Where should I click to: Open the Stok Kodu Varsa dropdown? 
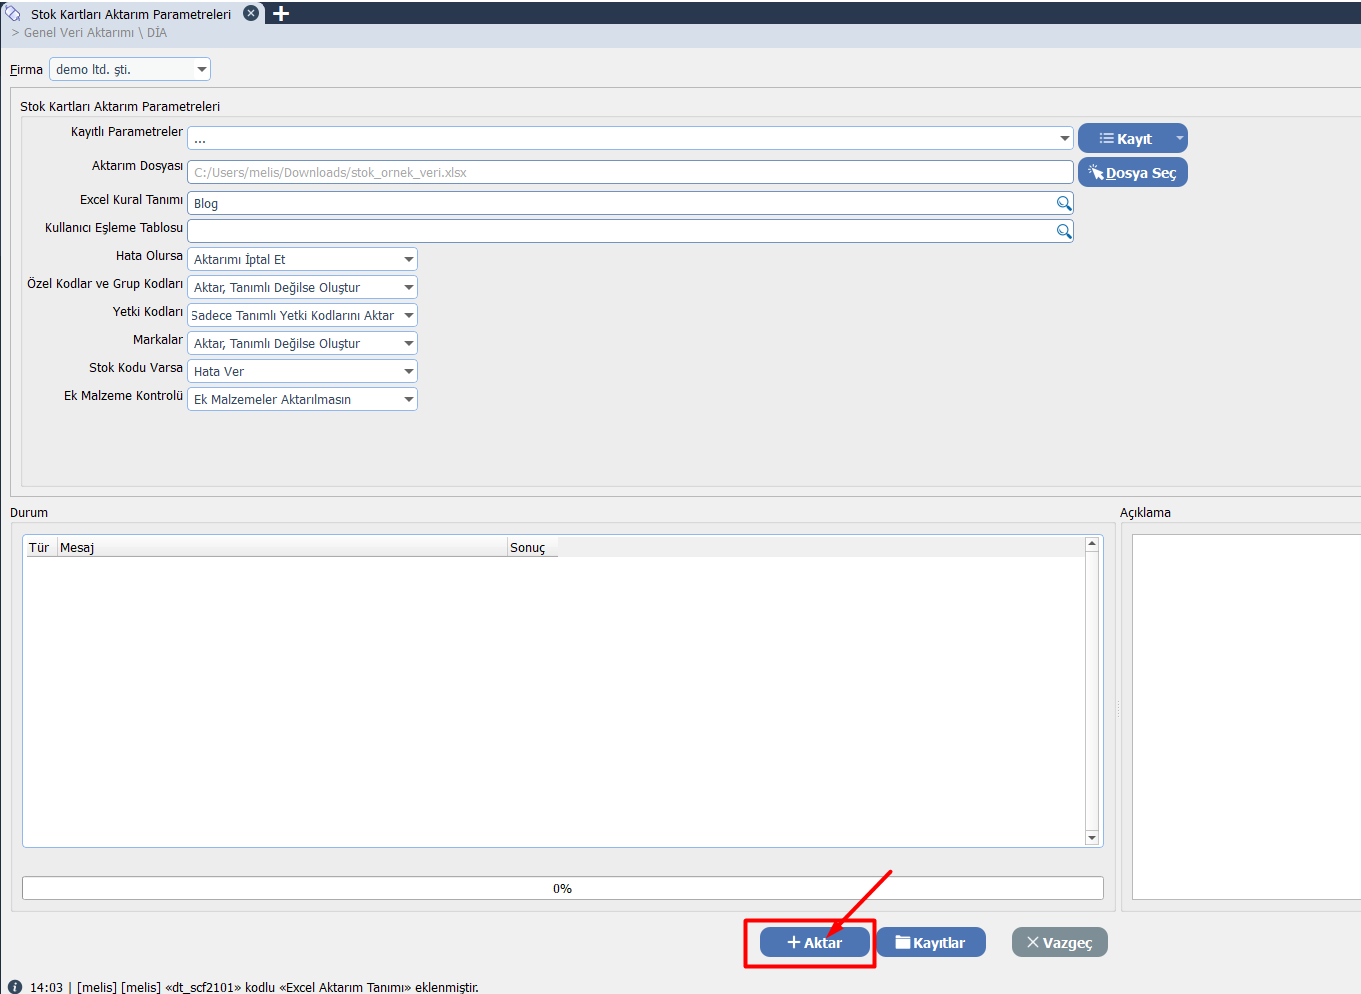408,371
